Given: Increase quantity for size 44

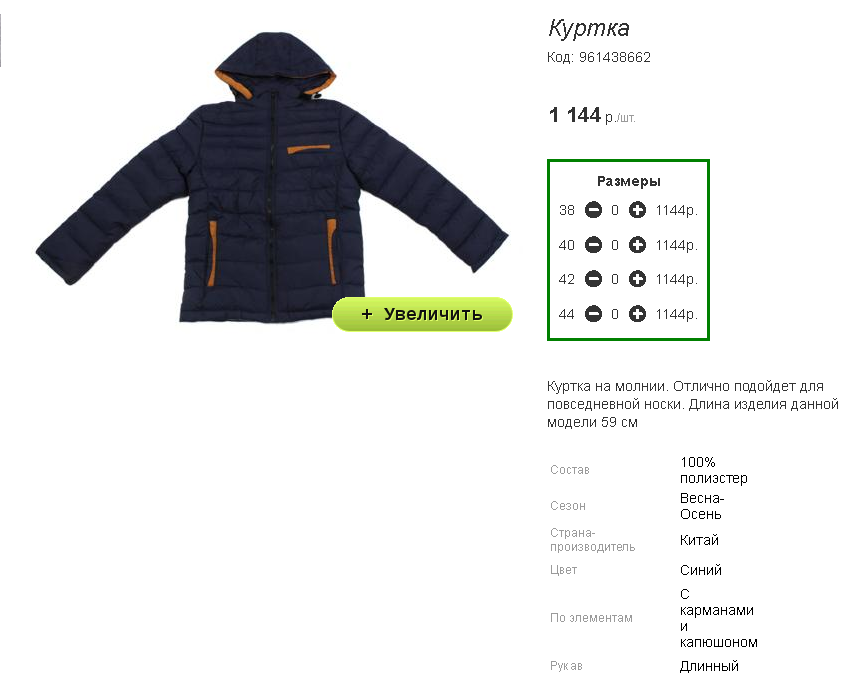Looking at the screenshot, I should point(637,314).
